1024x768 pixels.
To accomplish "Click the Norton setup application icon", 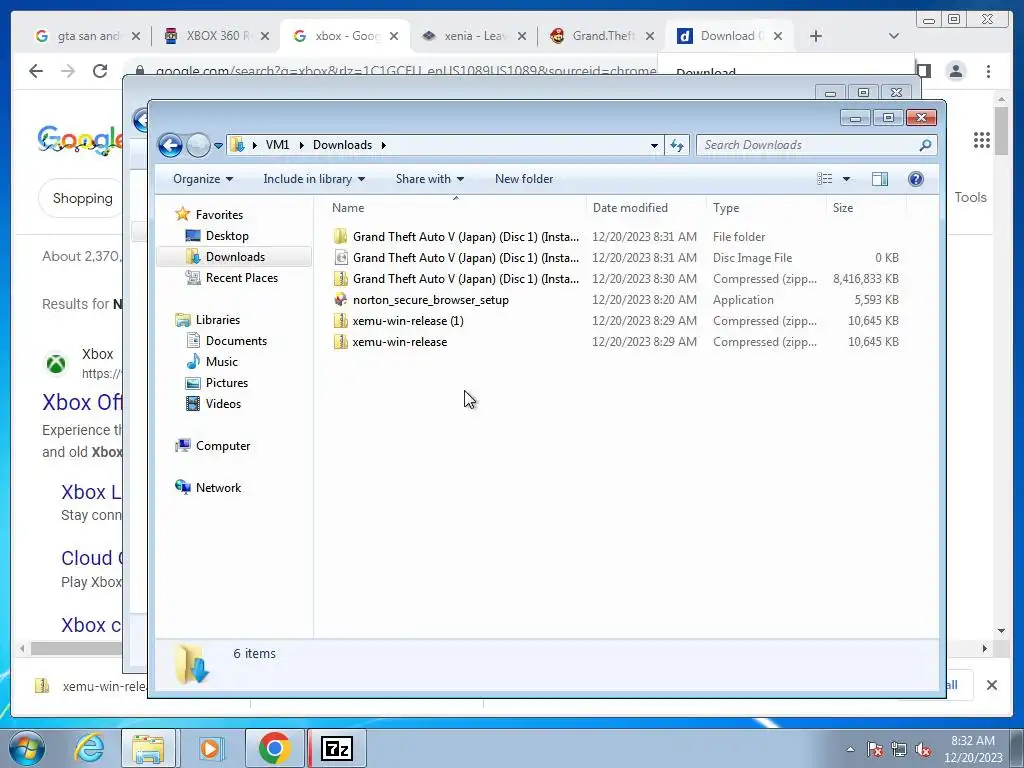I will pos(340,300).
